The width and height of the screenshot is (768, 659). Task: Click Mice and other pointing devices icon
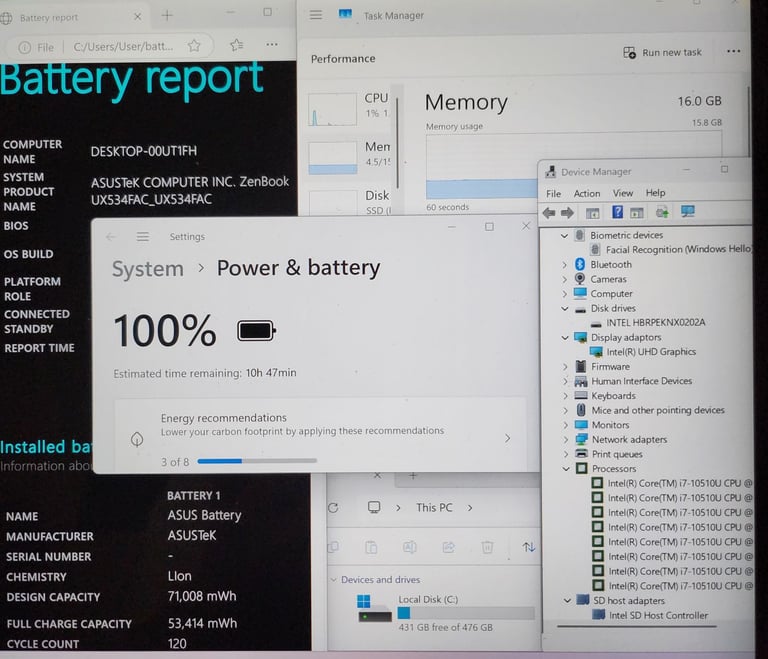tap(581, 410)
